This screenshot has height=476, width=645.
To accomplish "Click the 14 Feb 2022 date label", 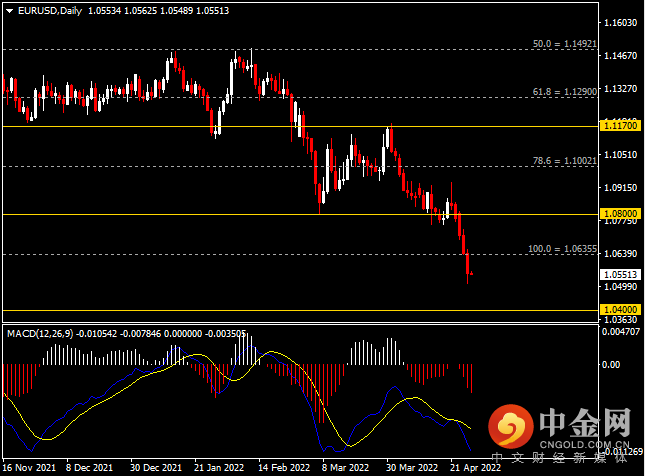I will coord(284,468).
